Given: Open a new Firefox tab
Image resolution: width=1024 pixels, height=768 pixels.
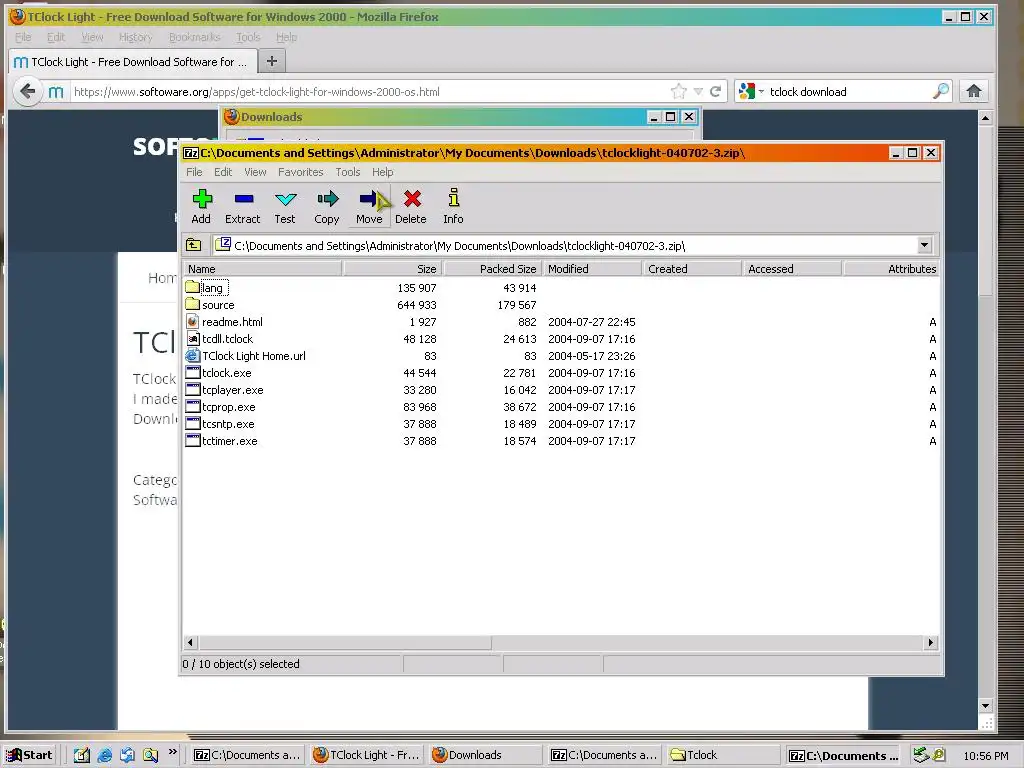Looking at the screenshot, I should click(272, 61).
